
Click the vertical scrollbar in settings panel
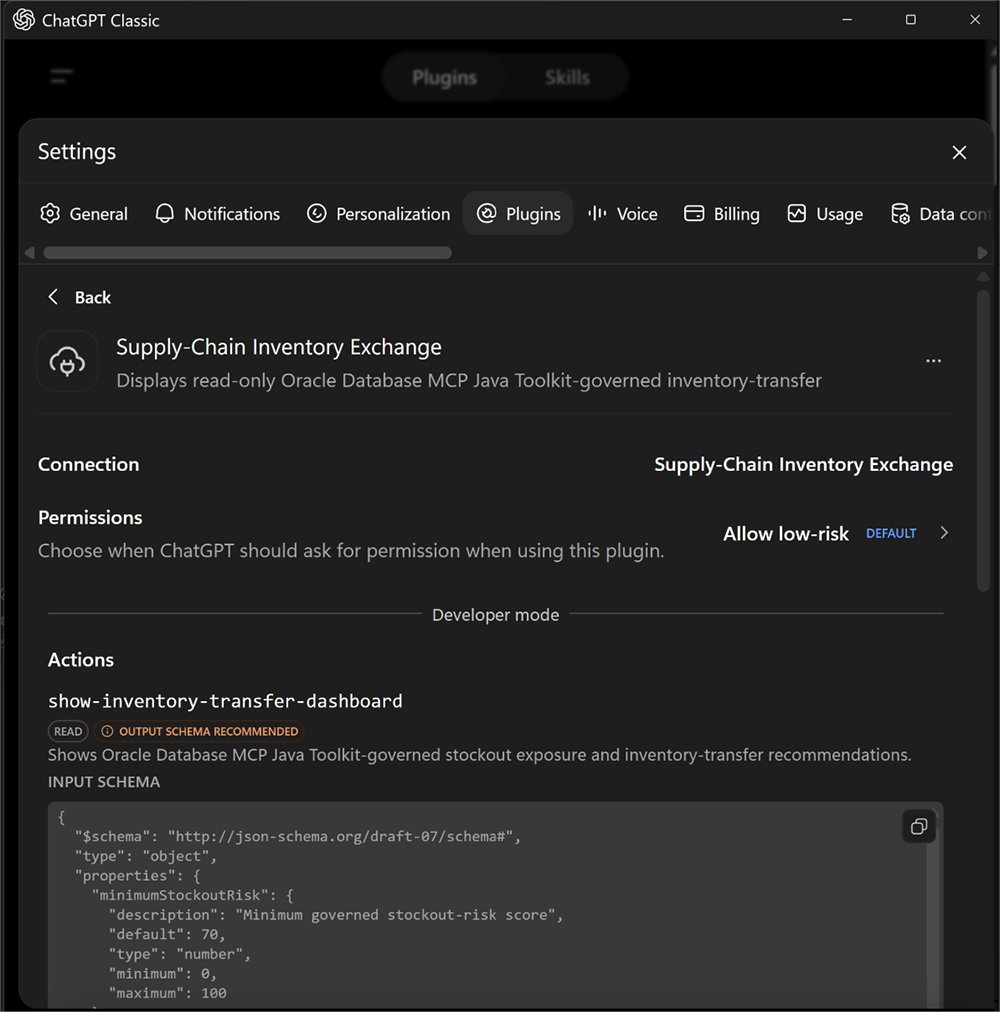(983, 441)
